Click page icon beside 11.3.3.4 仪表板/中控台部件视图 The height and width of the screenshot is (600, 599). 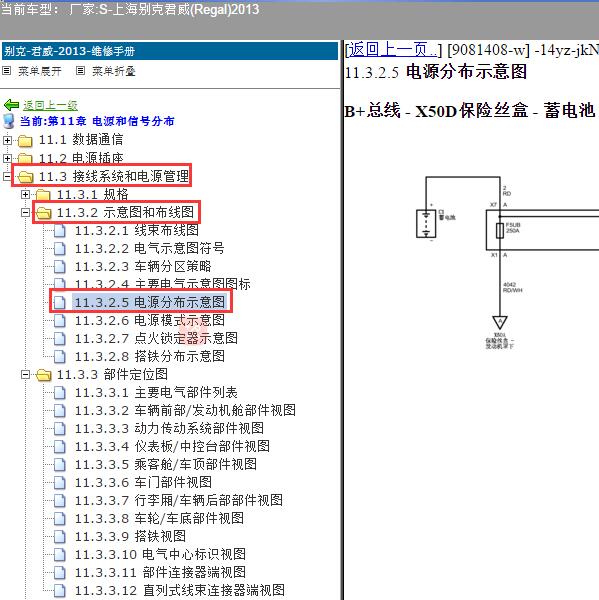(60, 447)
